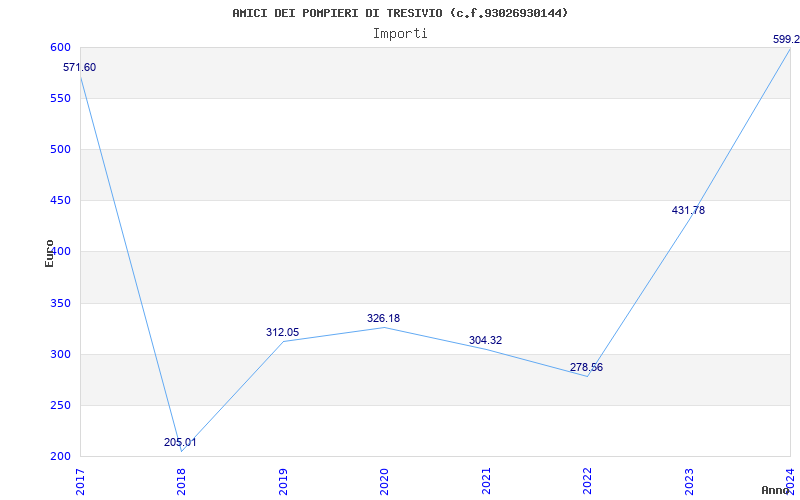This screenshot has width=800, height=500.
Task: Click the 2020 x-axis year label
Action: coord(384,481)
